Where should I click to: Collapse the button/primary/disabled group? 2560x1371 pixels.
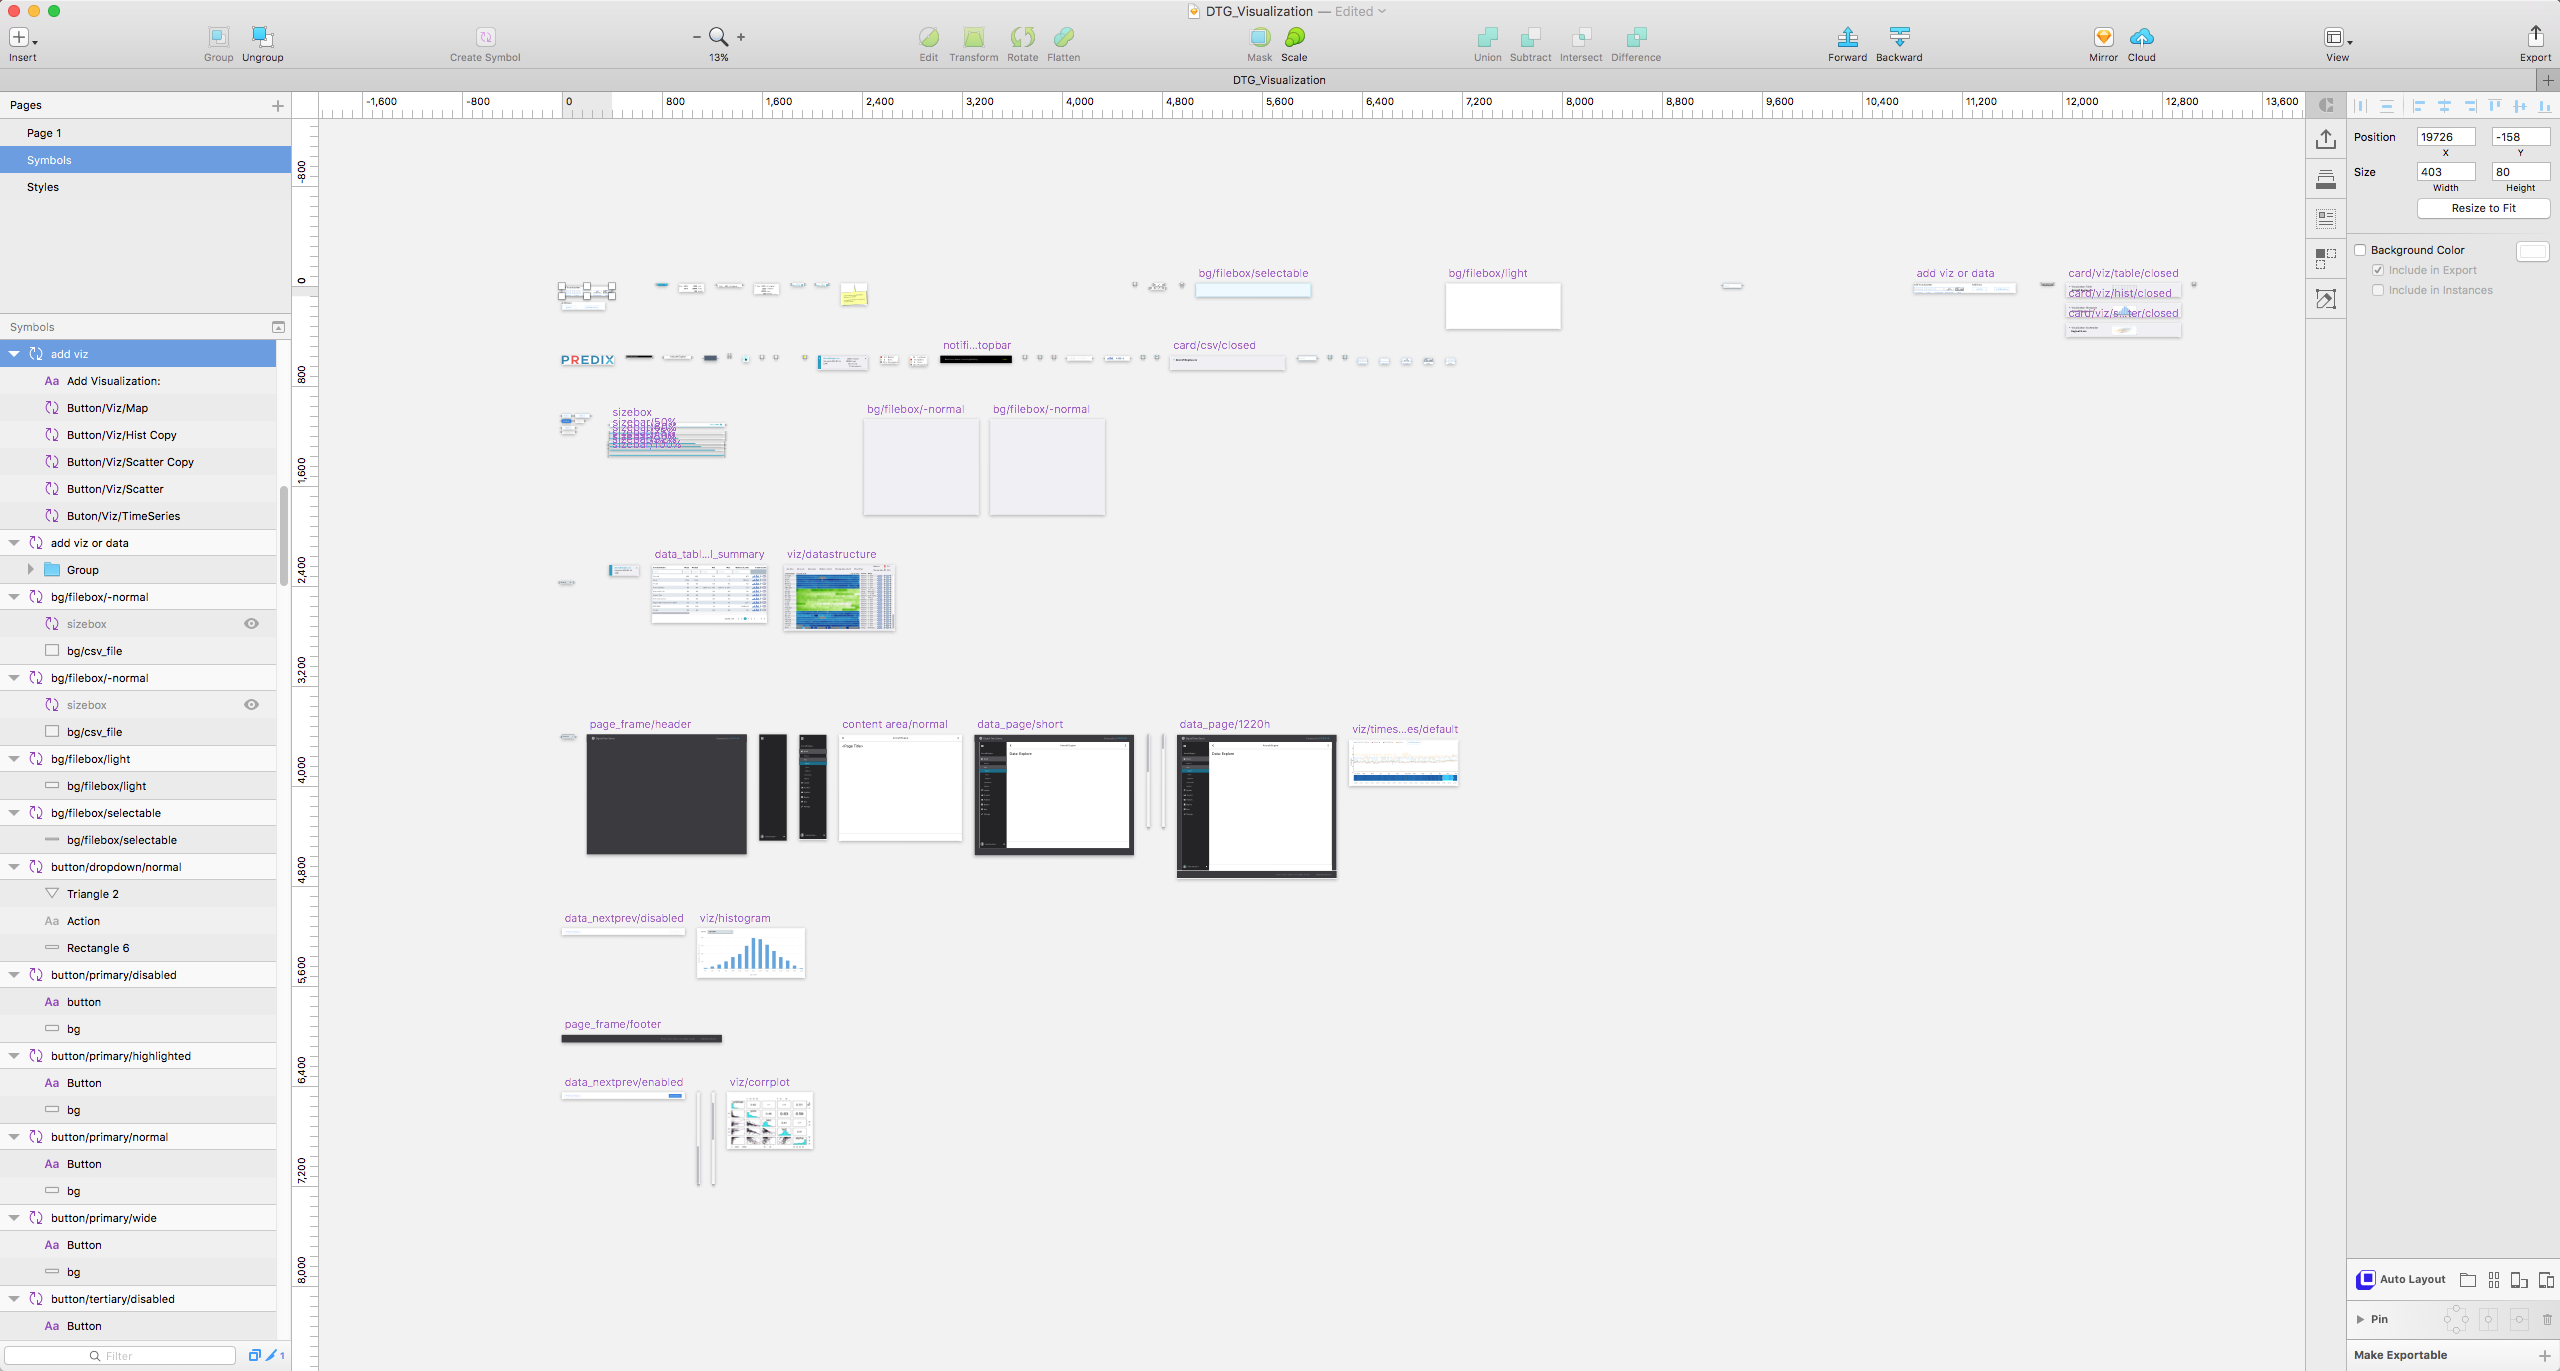pos(14,974)
